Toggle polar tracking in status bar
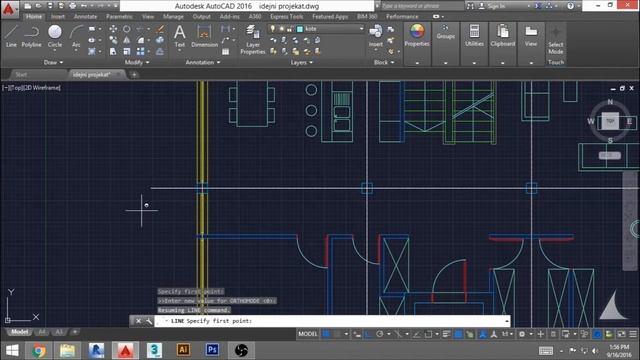This screenshot has width=640, height=360. (380, 334)
